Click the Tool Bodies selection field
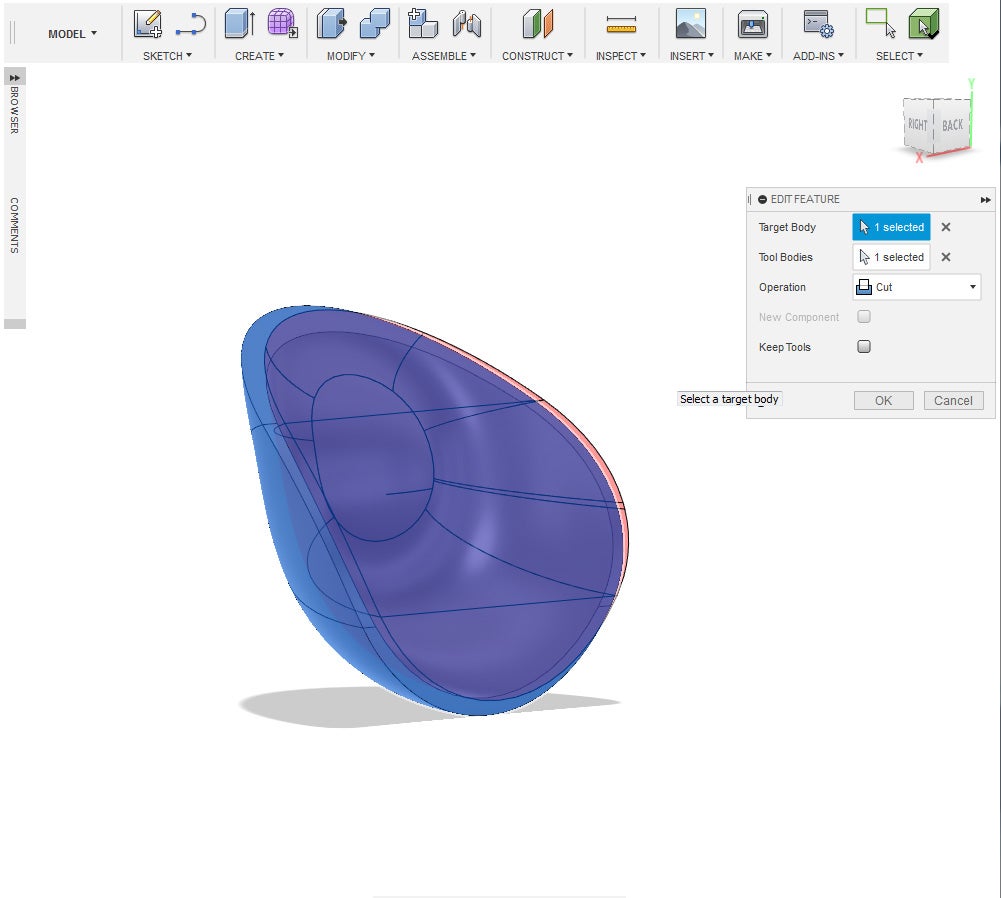1001x898 pixels. pos(891,257)
